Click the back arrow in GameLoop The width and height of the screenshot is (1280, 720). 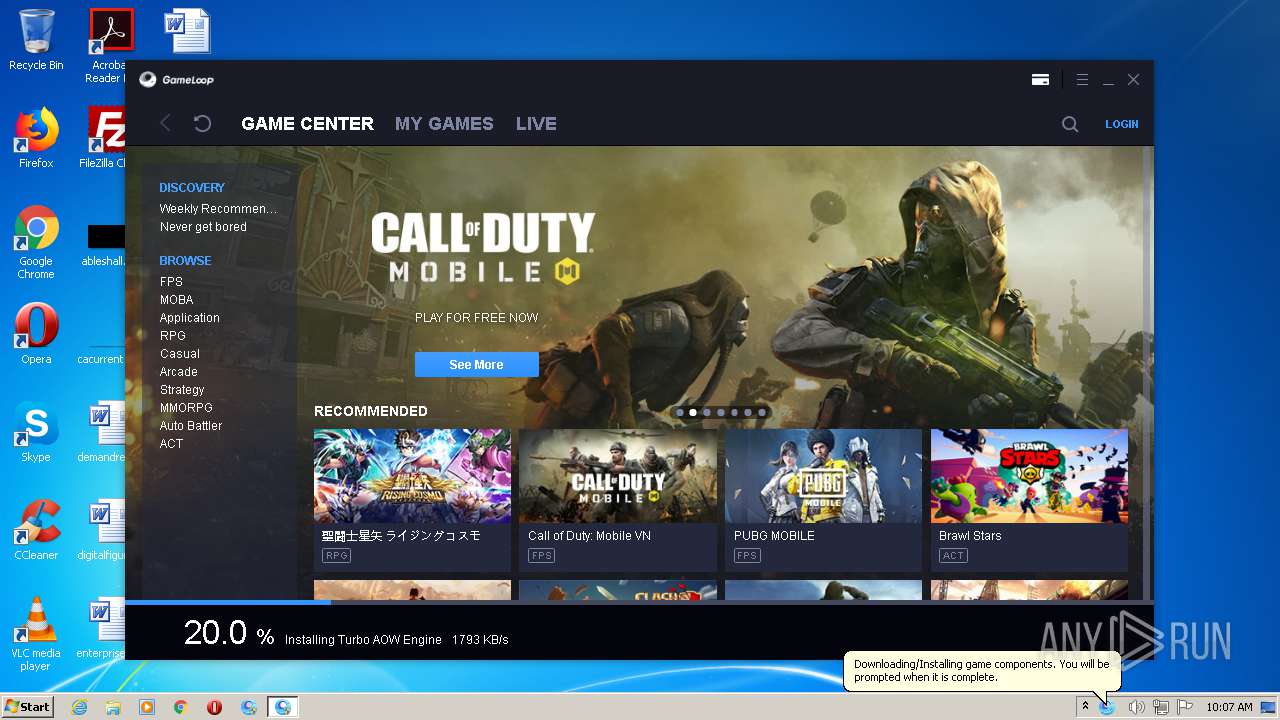(x=165, y=123)
